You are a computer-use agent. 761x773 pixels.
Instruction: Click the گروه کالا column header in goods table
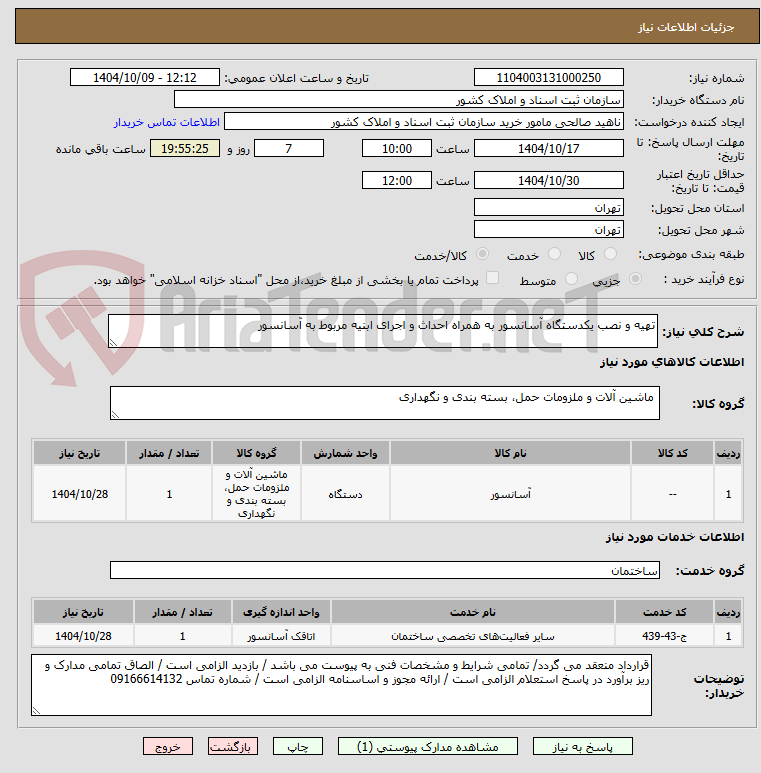256,453
